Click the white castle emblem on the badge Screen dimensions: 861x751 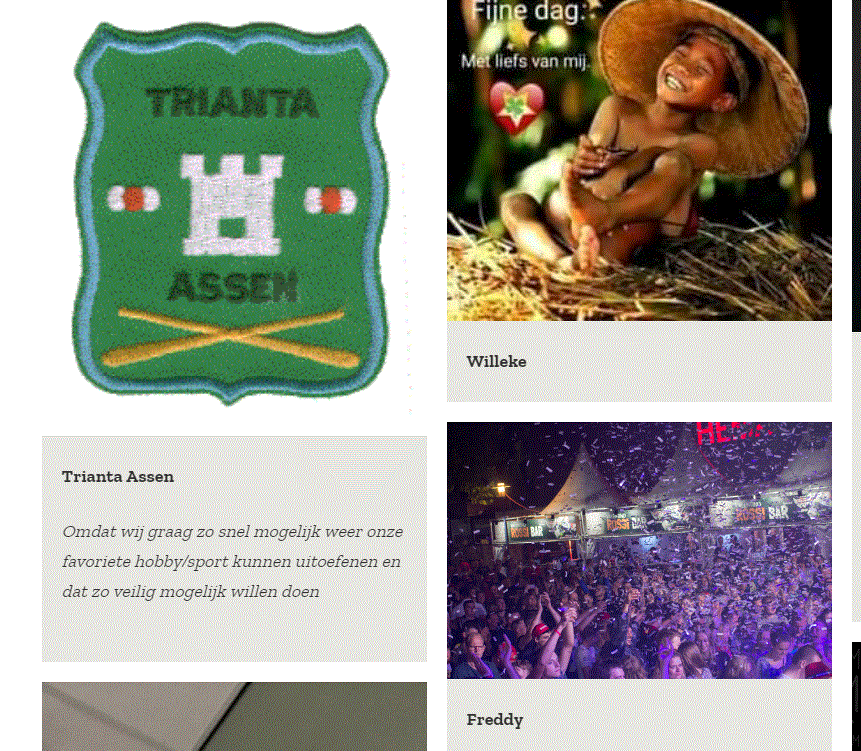pyautogui.click(x=232, y=205)
